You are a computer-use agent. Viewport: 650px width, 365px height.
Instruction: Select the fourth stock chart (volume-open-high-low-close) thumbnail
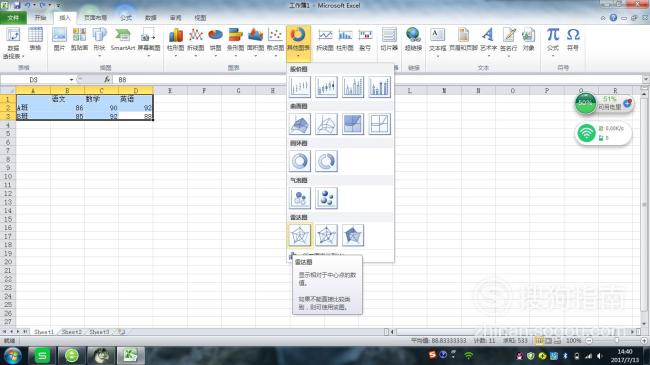(380, 87)
